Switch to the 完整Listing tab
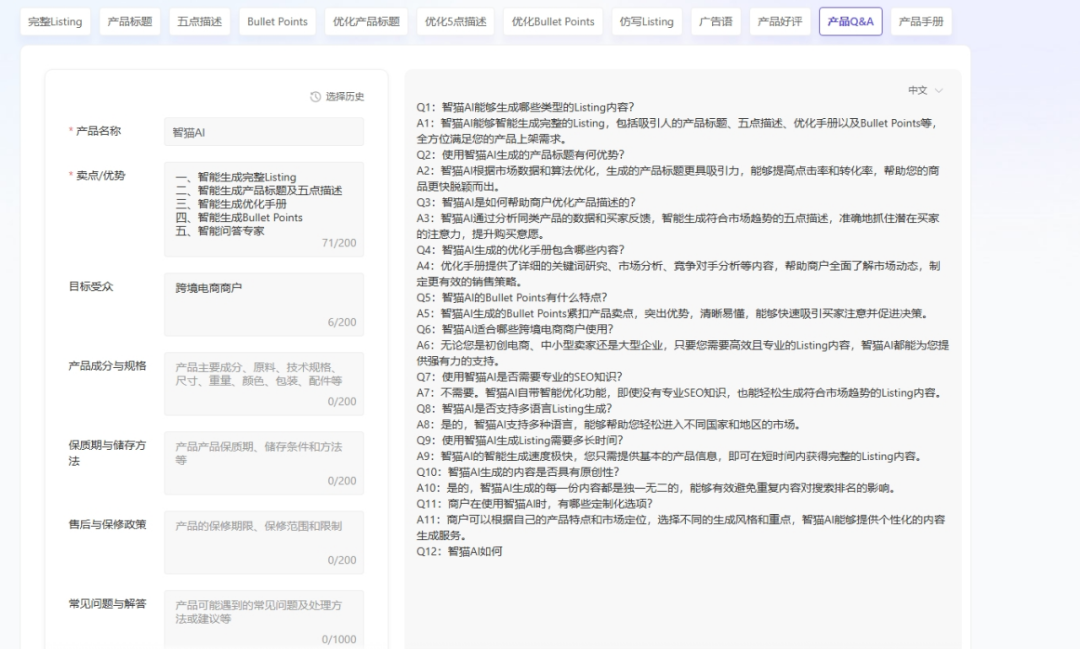Image resolution: width=1080 pixels, height=649 pixels. pos(55,21)
